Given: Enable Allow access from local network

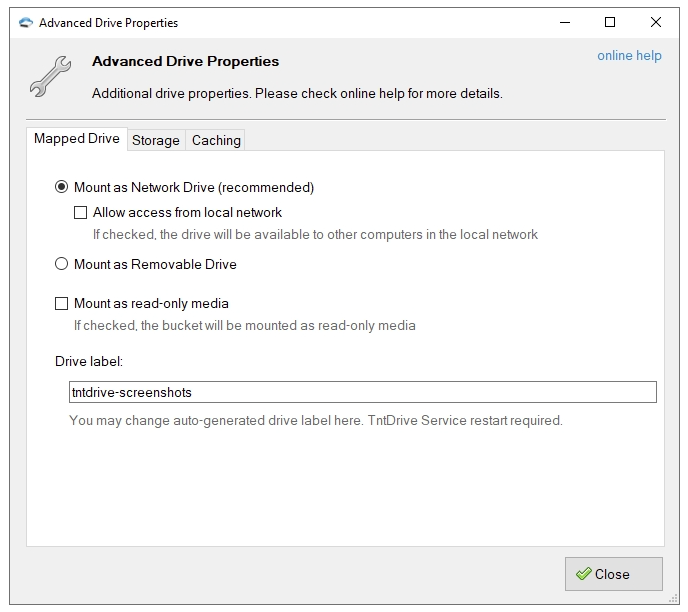Looking at the screenshot, I should coord(81,212).
